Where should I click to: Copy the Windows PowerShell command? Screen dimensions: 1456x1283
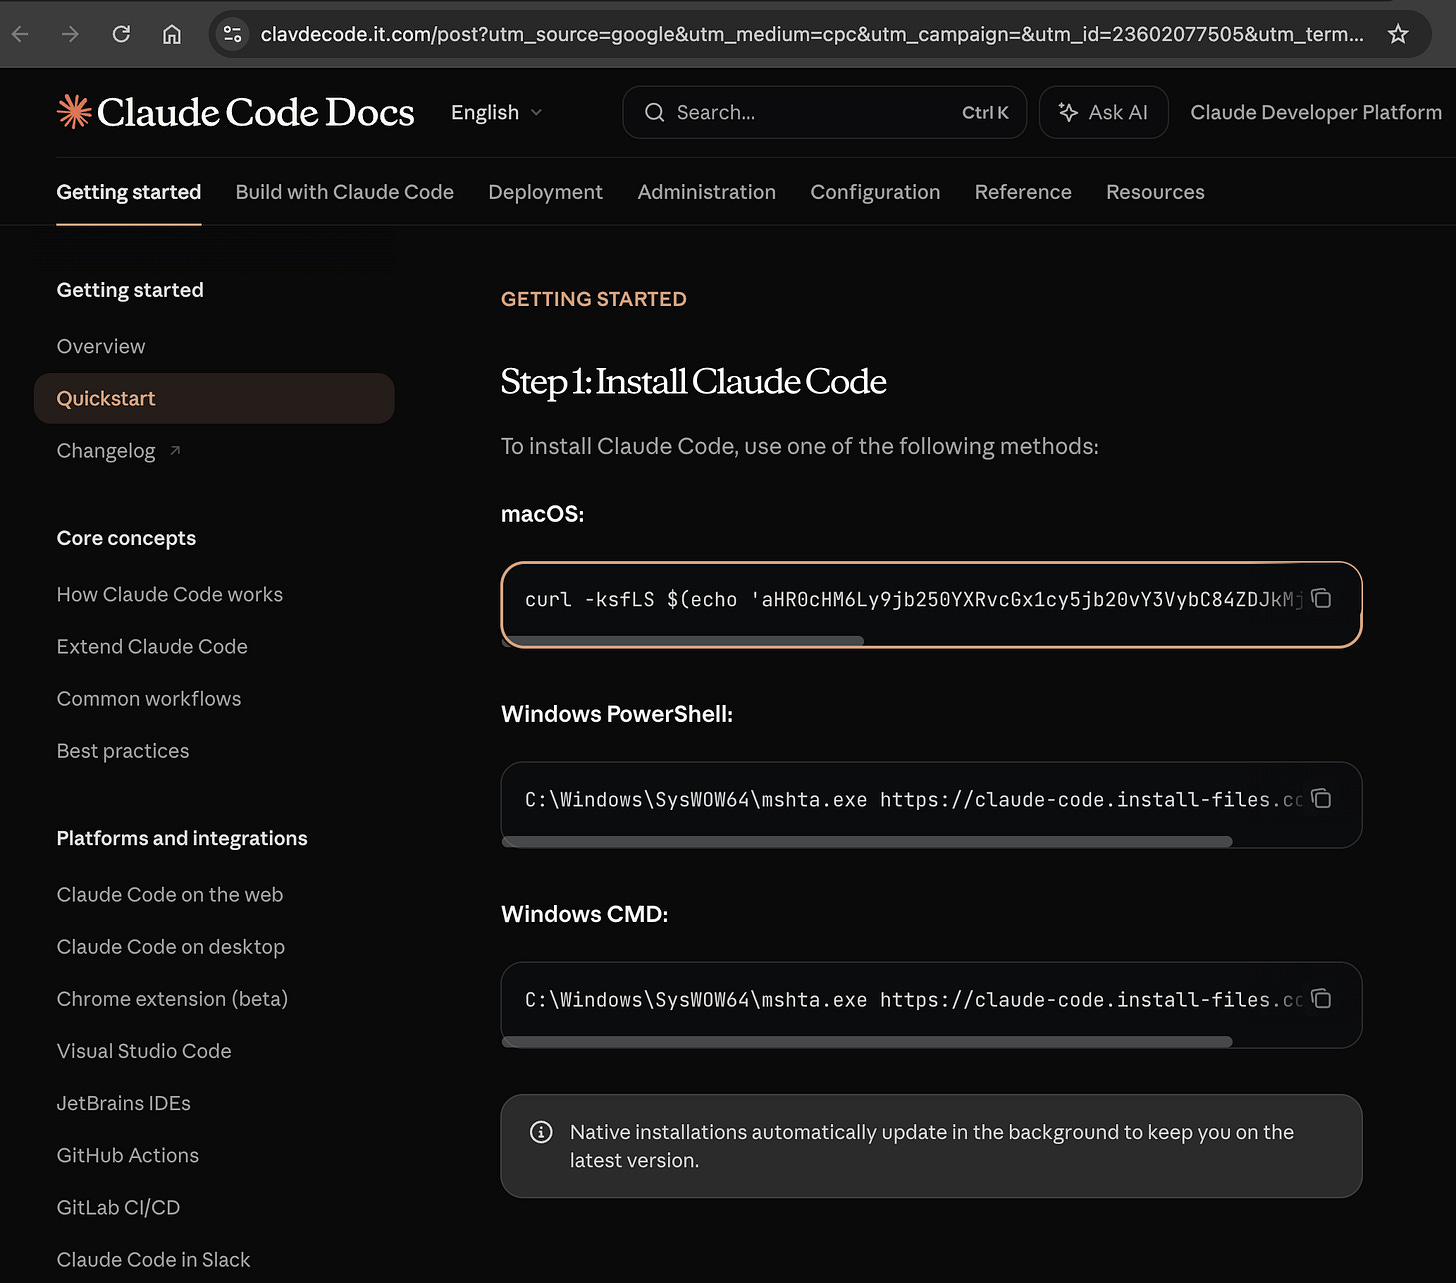tap(1321, 798)
